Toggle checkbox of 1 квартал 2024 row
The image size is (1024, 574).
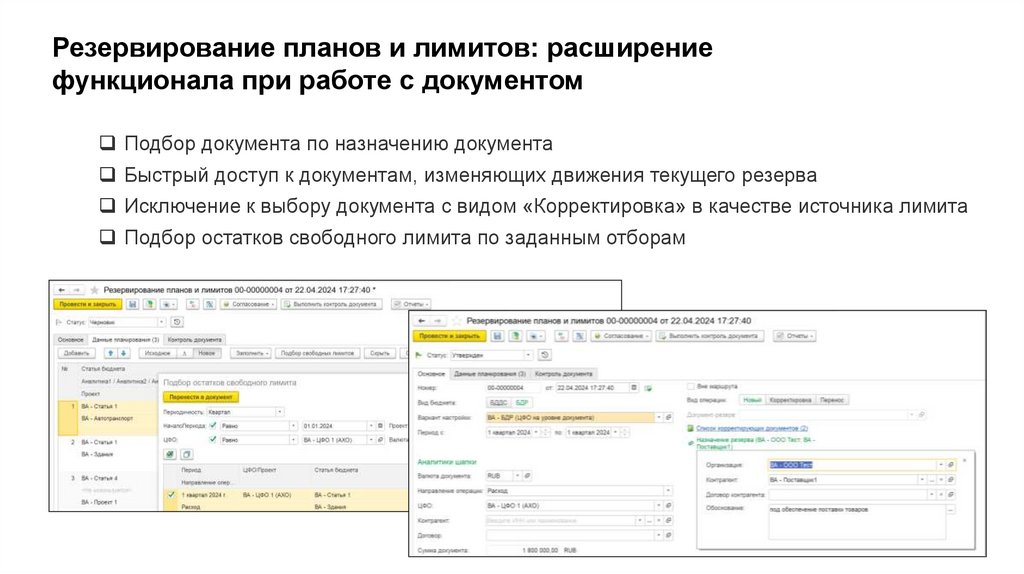[x=171, y=495]
